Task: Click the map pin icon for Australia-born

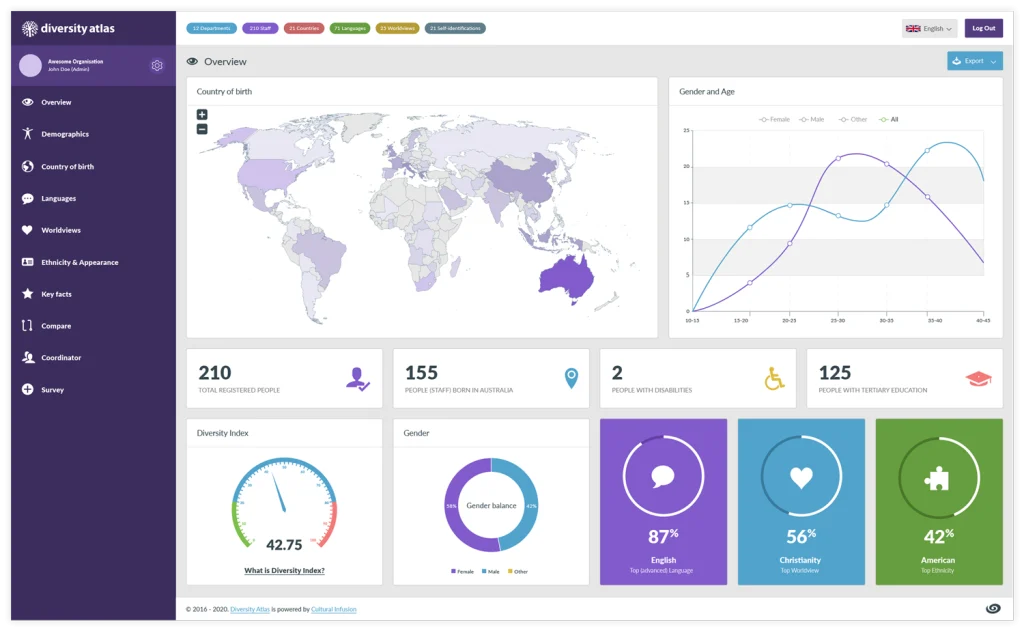Action: [x=571, y=378]
